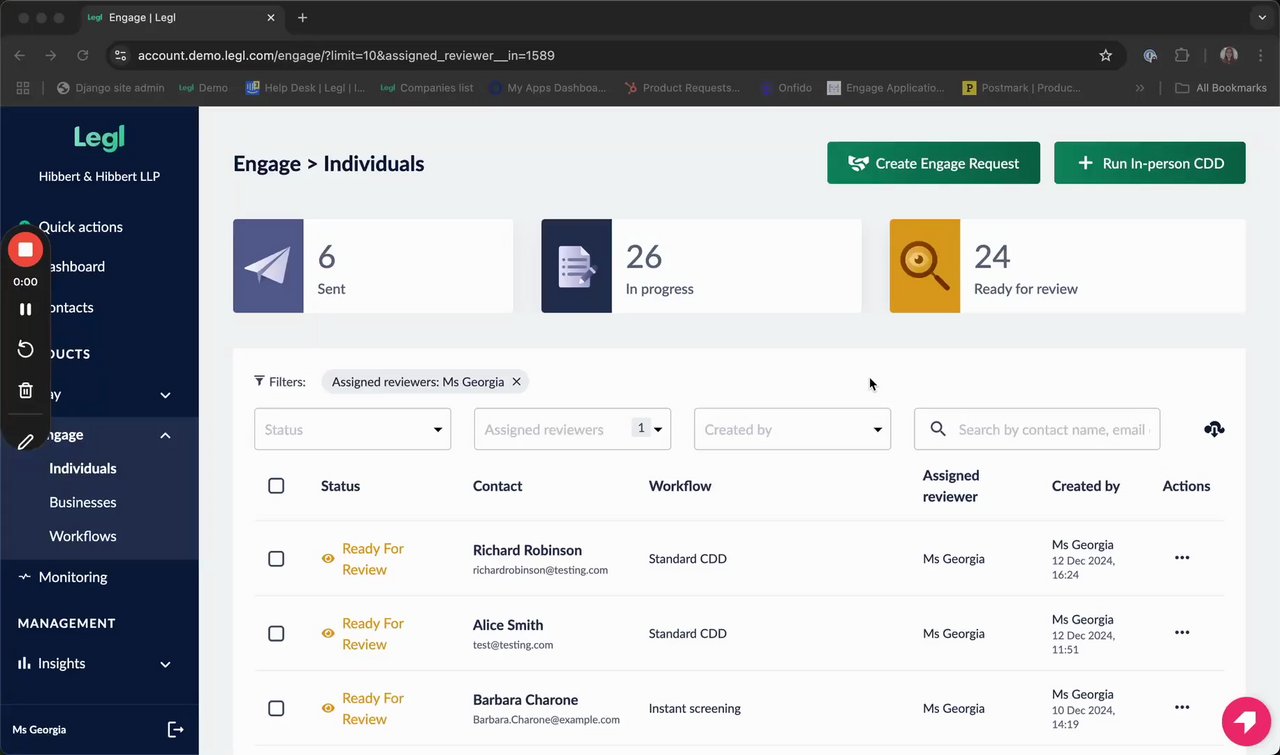1280x755 pixels.
Task: Click the Create Engage Request button
Action: pyautogui.click(x=933, y=163)
